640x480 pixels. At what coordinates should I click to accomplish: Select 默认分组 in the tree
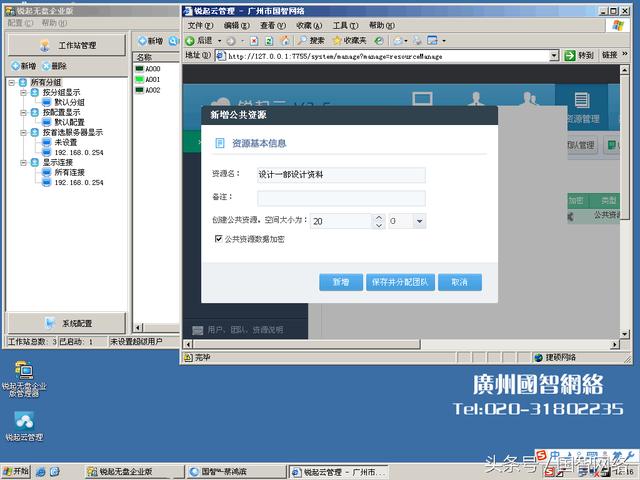[x=69, y=102]
